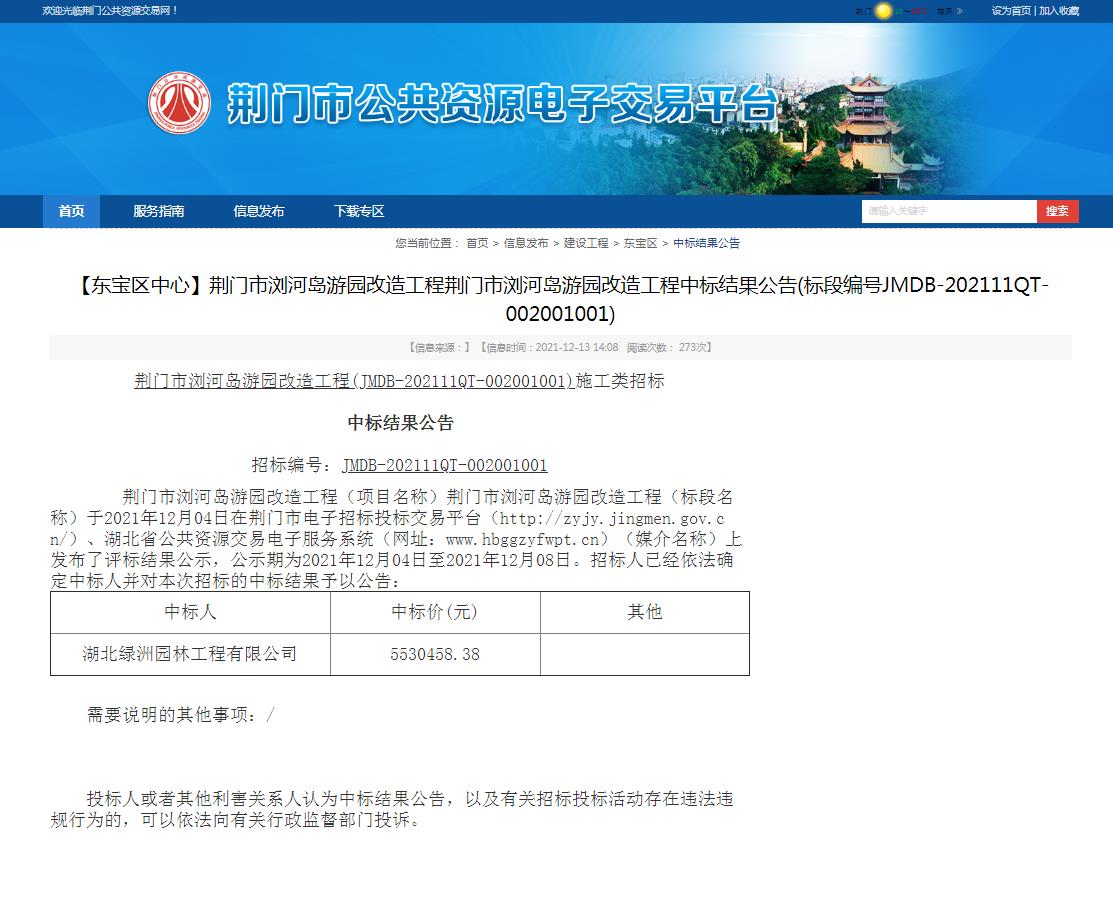Click 设为首页 in the top bar
Viewport: 1113px width, 899px height.
coord(1011,11)
